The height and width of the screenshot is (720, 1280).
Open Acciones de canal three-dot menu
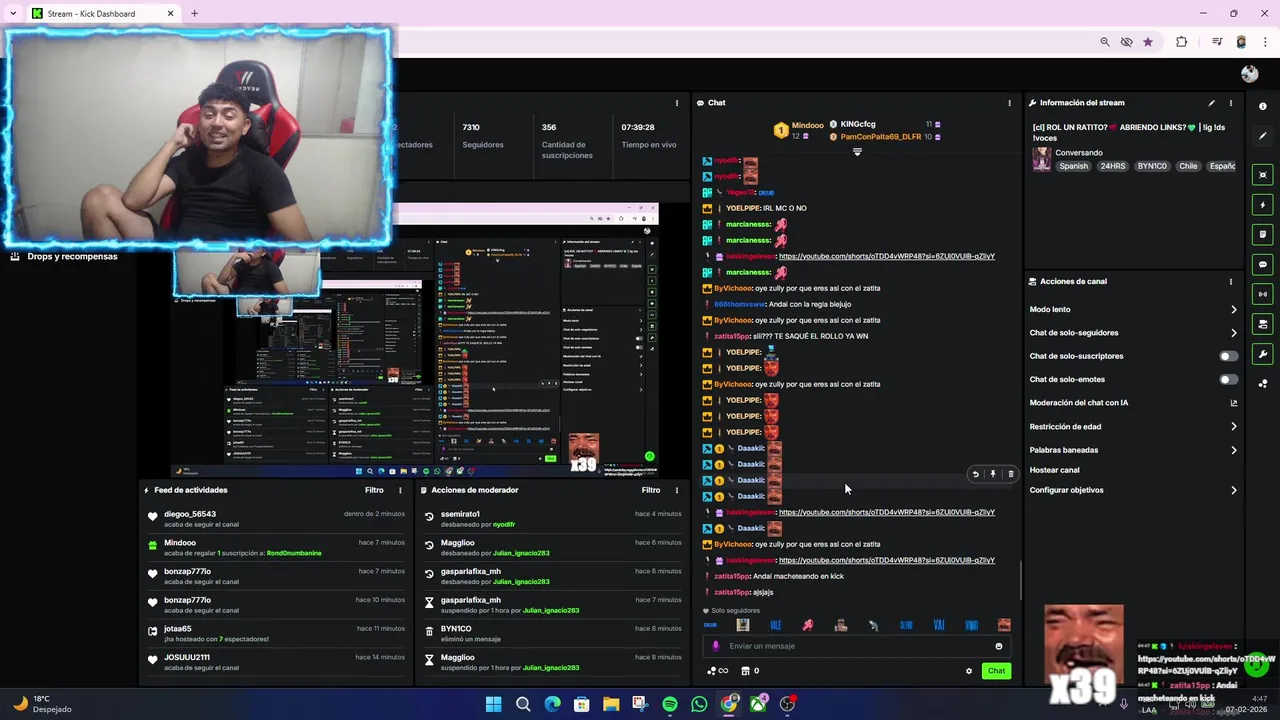click(x=1231, y=282)
